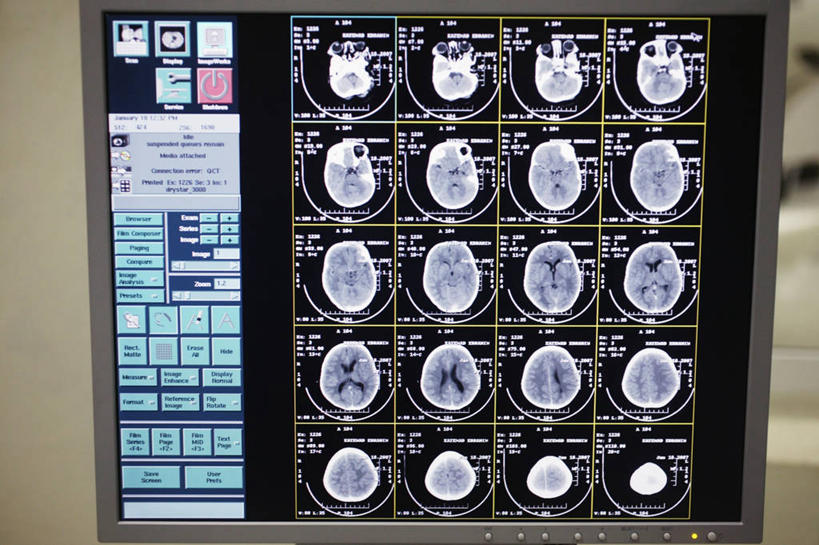The width and height of the screenshot is (819, 545).
Task: Expand the Measure options menu
Action: point(138,377)
